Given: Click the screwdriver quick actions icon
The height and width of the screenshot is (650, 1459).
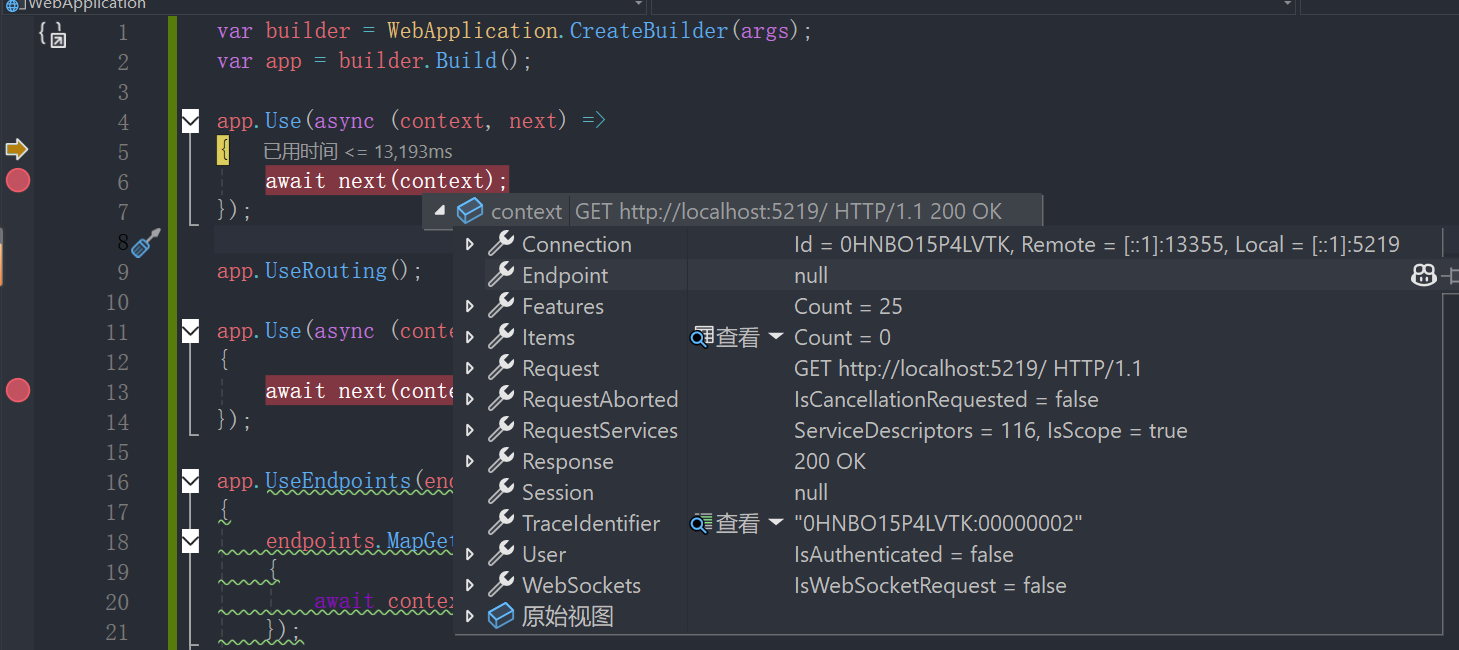Looking at the screenshot, I should click(147, 242).
